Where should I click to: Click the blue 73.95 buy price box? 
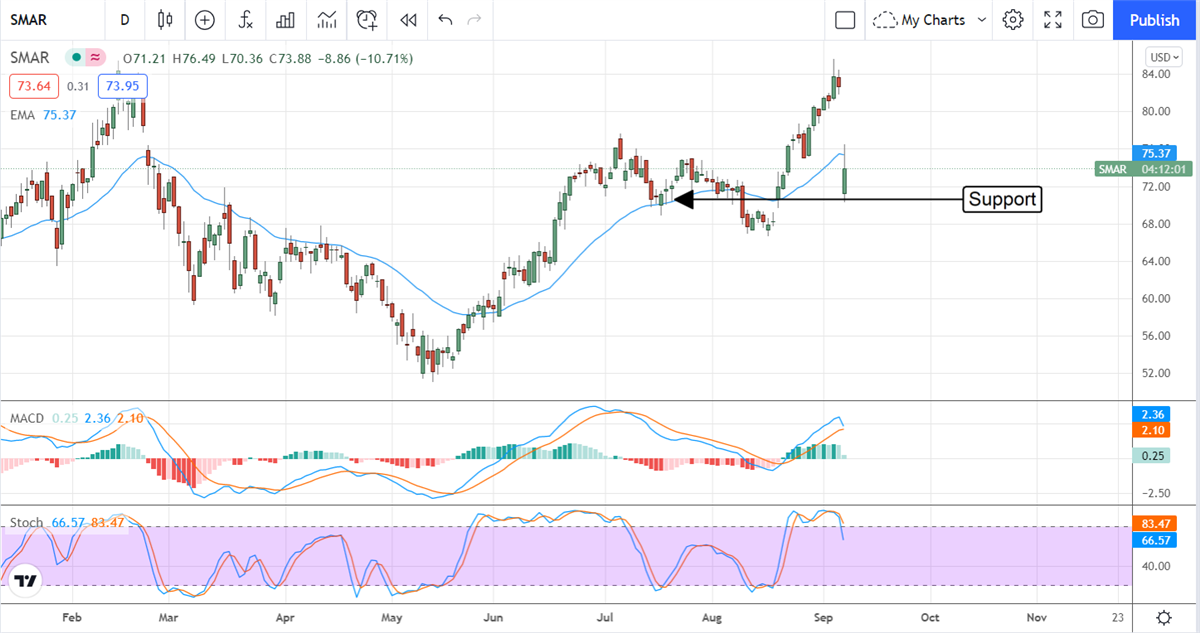[122, 86]
